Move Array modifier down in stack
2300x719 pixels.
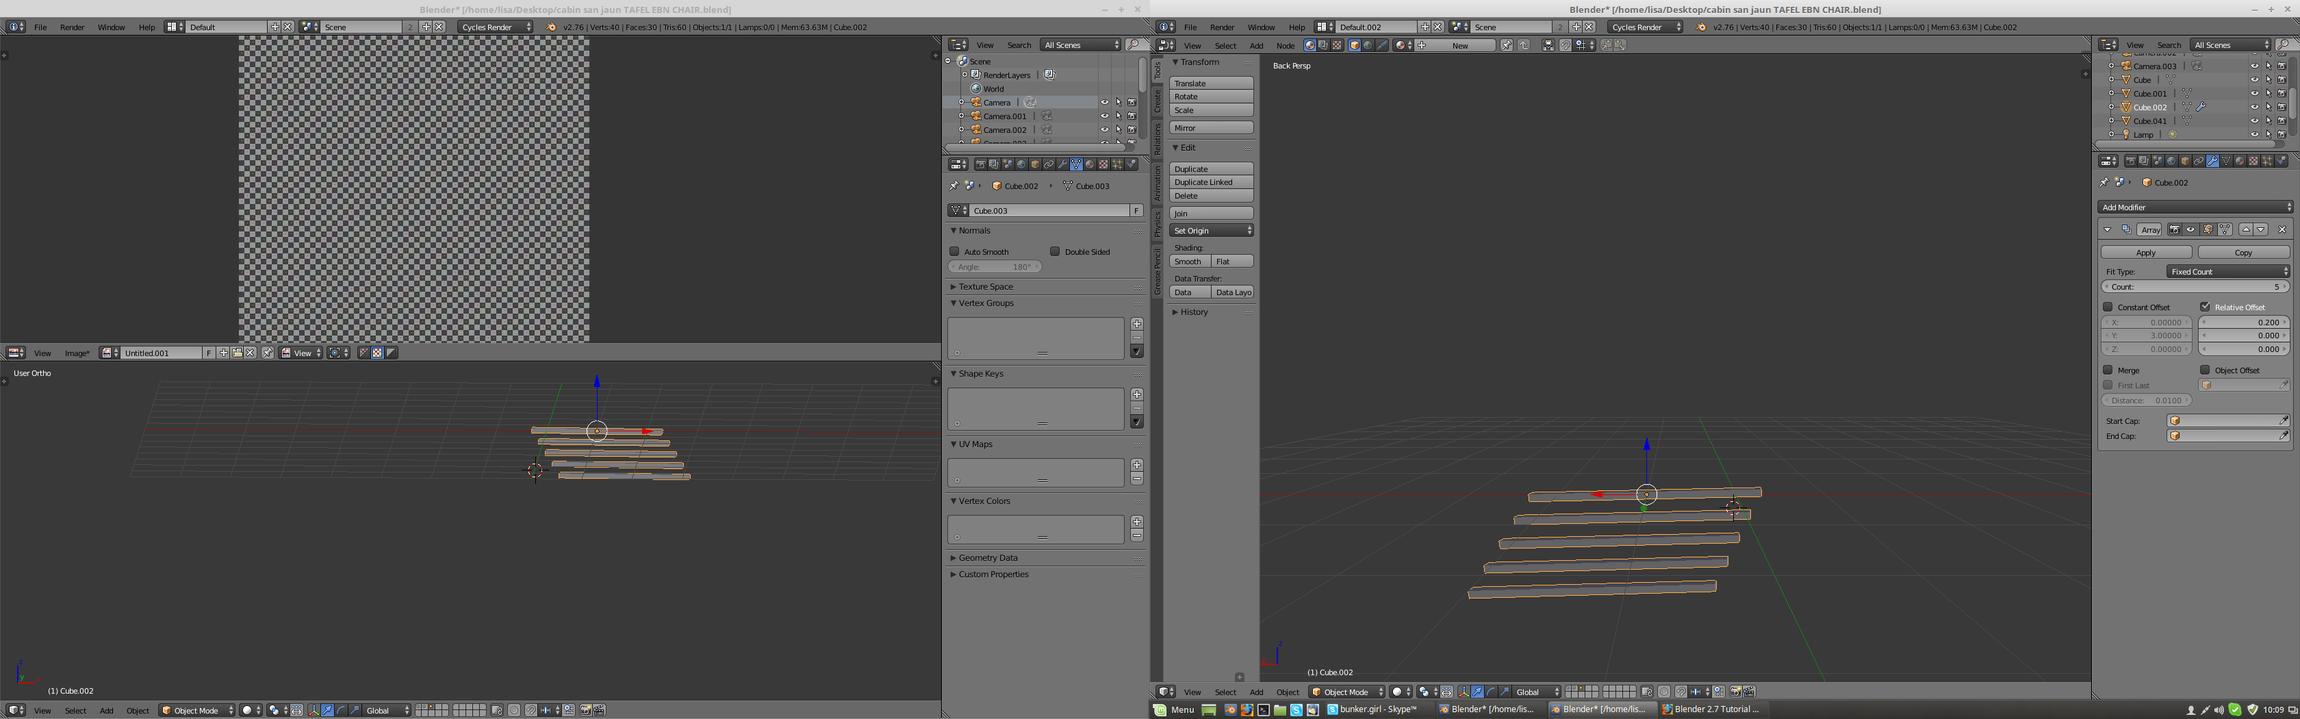[2260, 229]
